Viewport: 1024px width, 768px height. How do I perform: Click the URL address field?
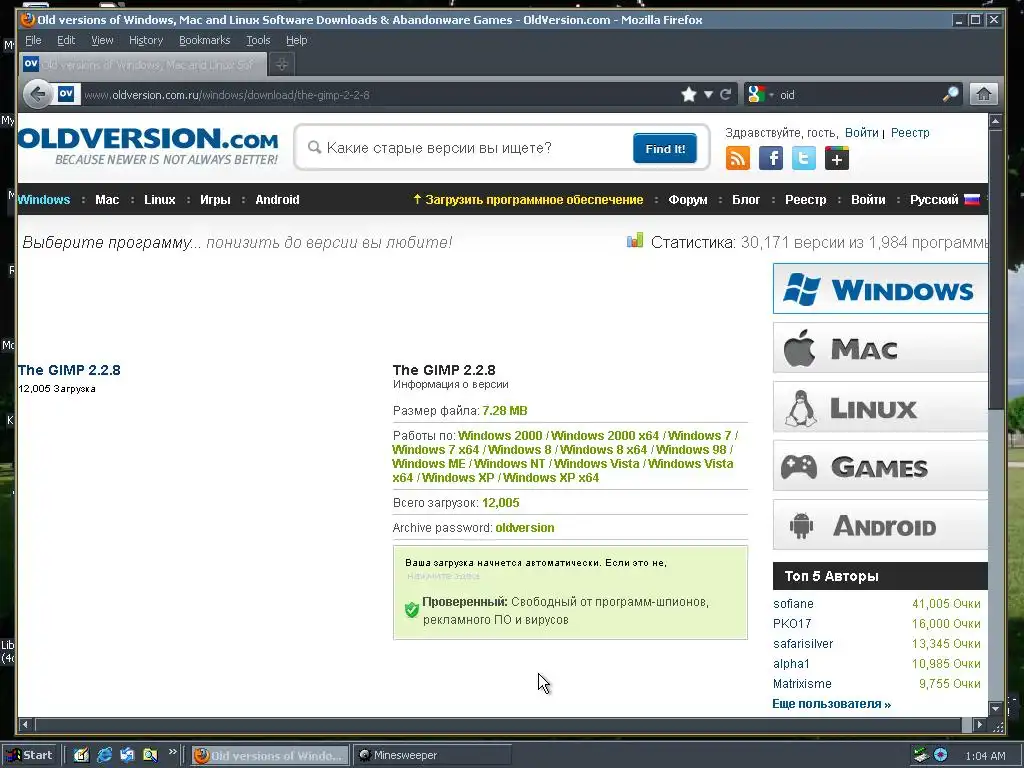[x=379, y=95]
